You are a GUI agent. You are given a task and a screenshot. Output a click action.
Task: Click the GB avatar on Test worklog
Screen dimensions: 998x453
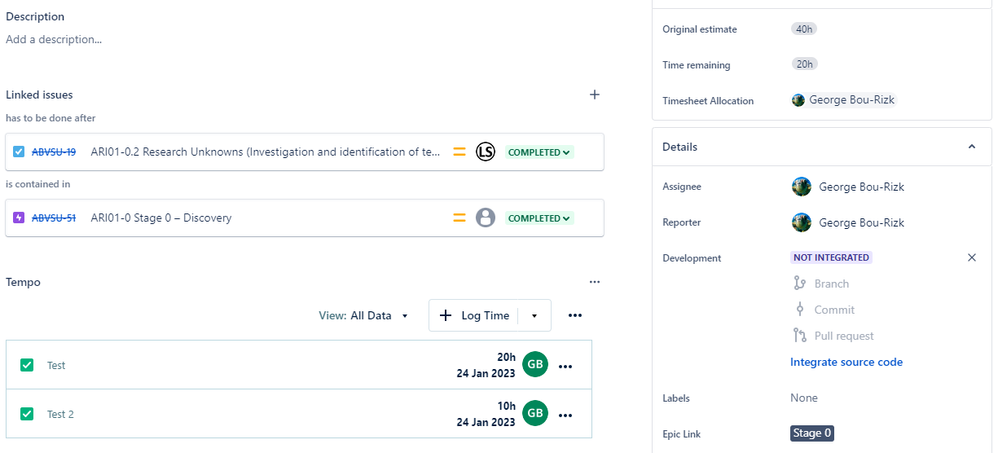(536, 365)
